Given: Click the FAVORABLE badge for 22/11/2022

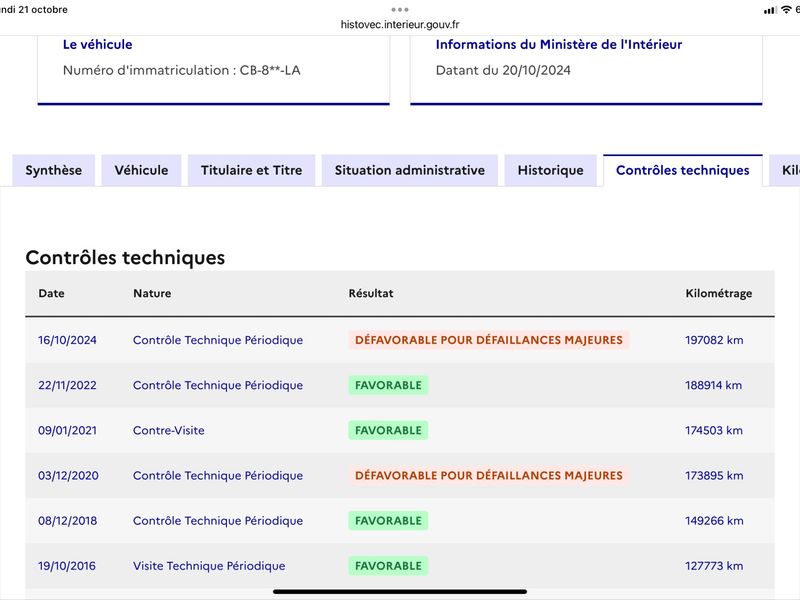Looking at the screenshot, I should click(x=388, y=385).
